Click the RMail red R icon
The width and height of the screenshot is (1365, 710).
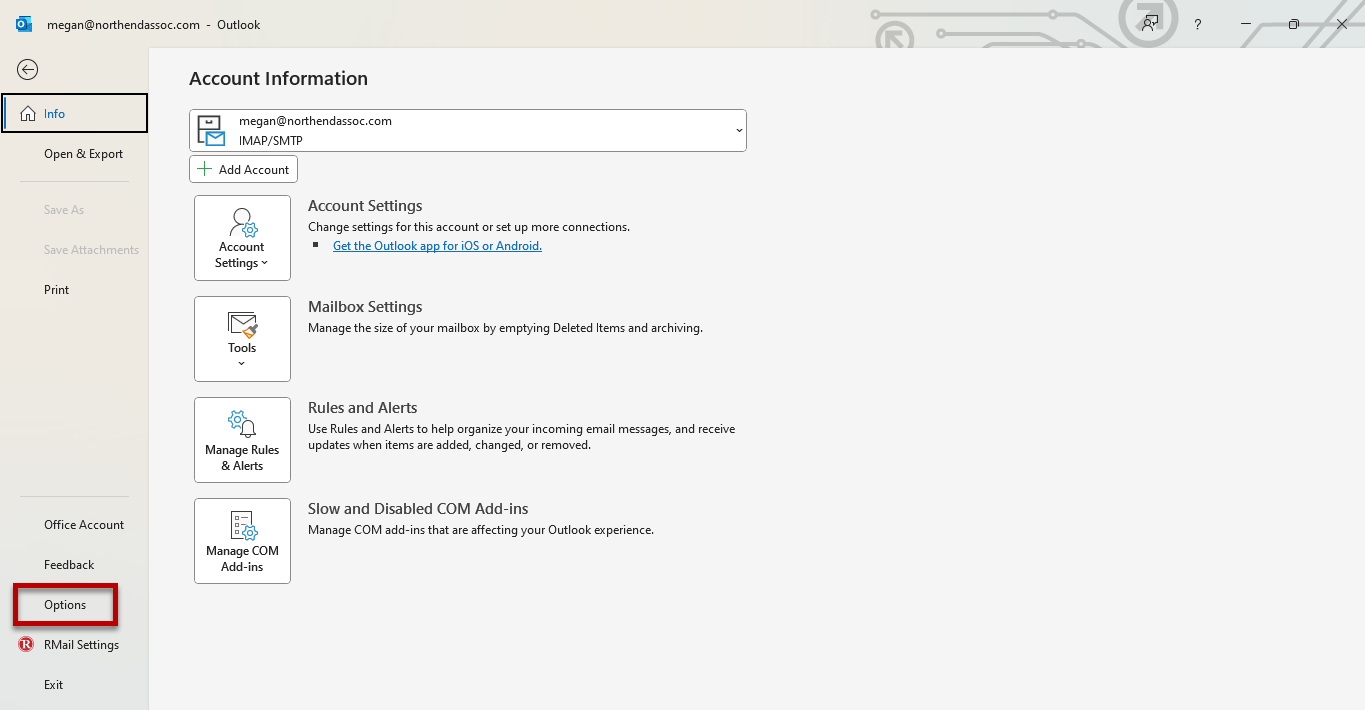pyautogui.click(x=26, y=645)
